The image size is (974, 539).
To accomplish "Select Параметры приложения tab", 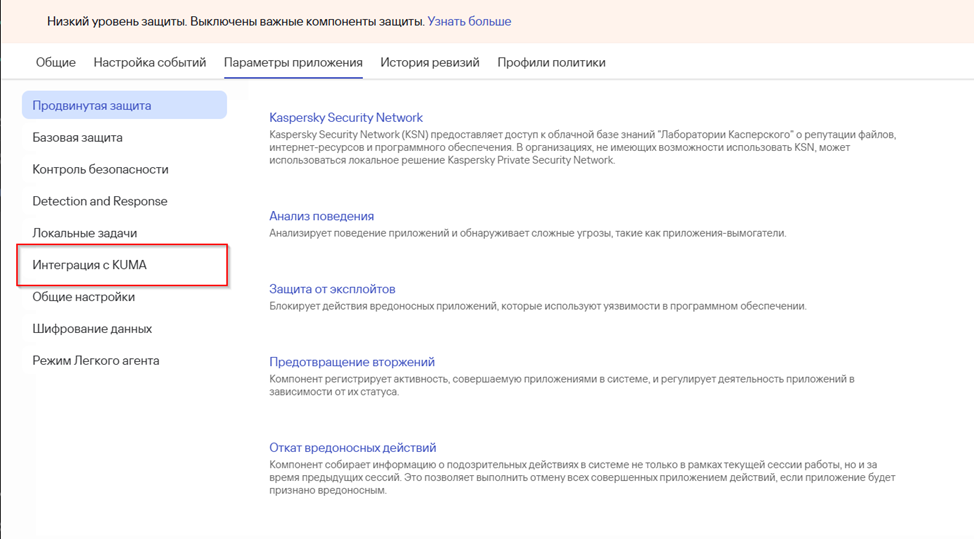I will pyautogui.click(x=293, y=62).
